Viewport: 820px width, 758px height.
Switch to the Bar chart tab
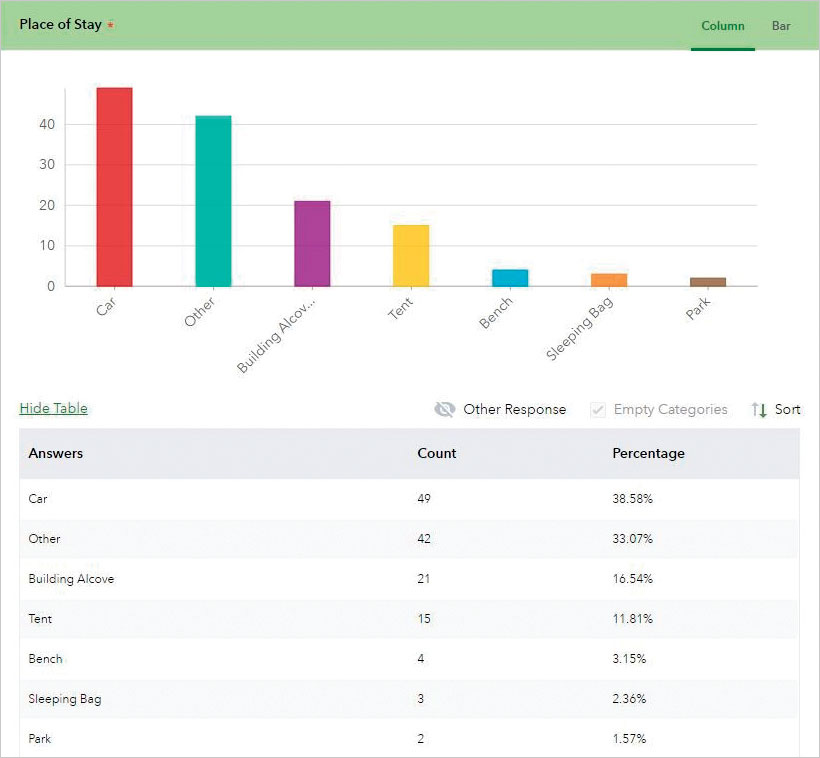tap(781, 26)
